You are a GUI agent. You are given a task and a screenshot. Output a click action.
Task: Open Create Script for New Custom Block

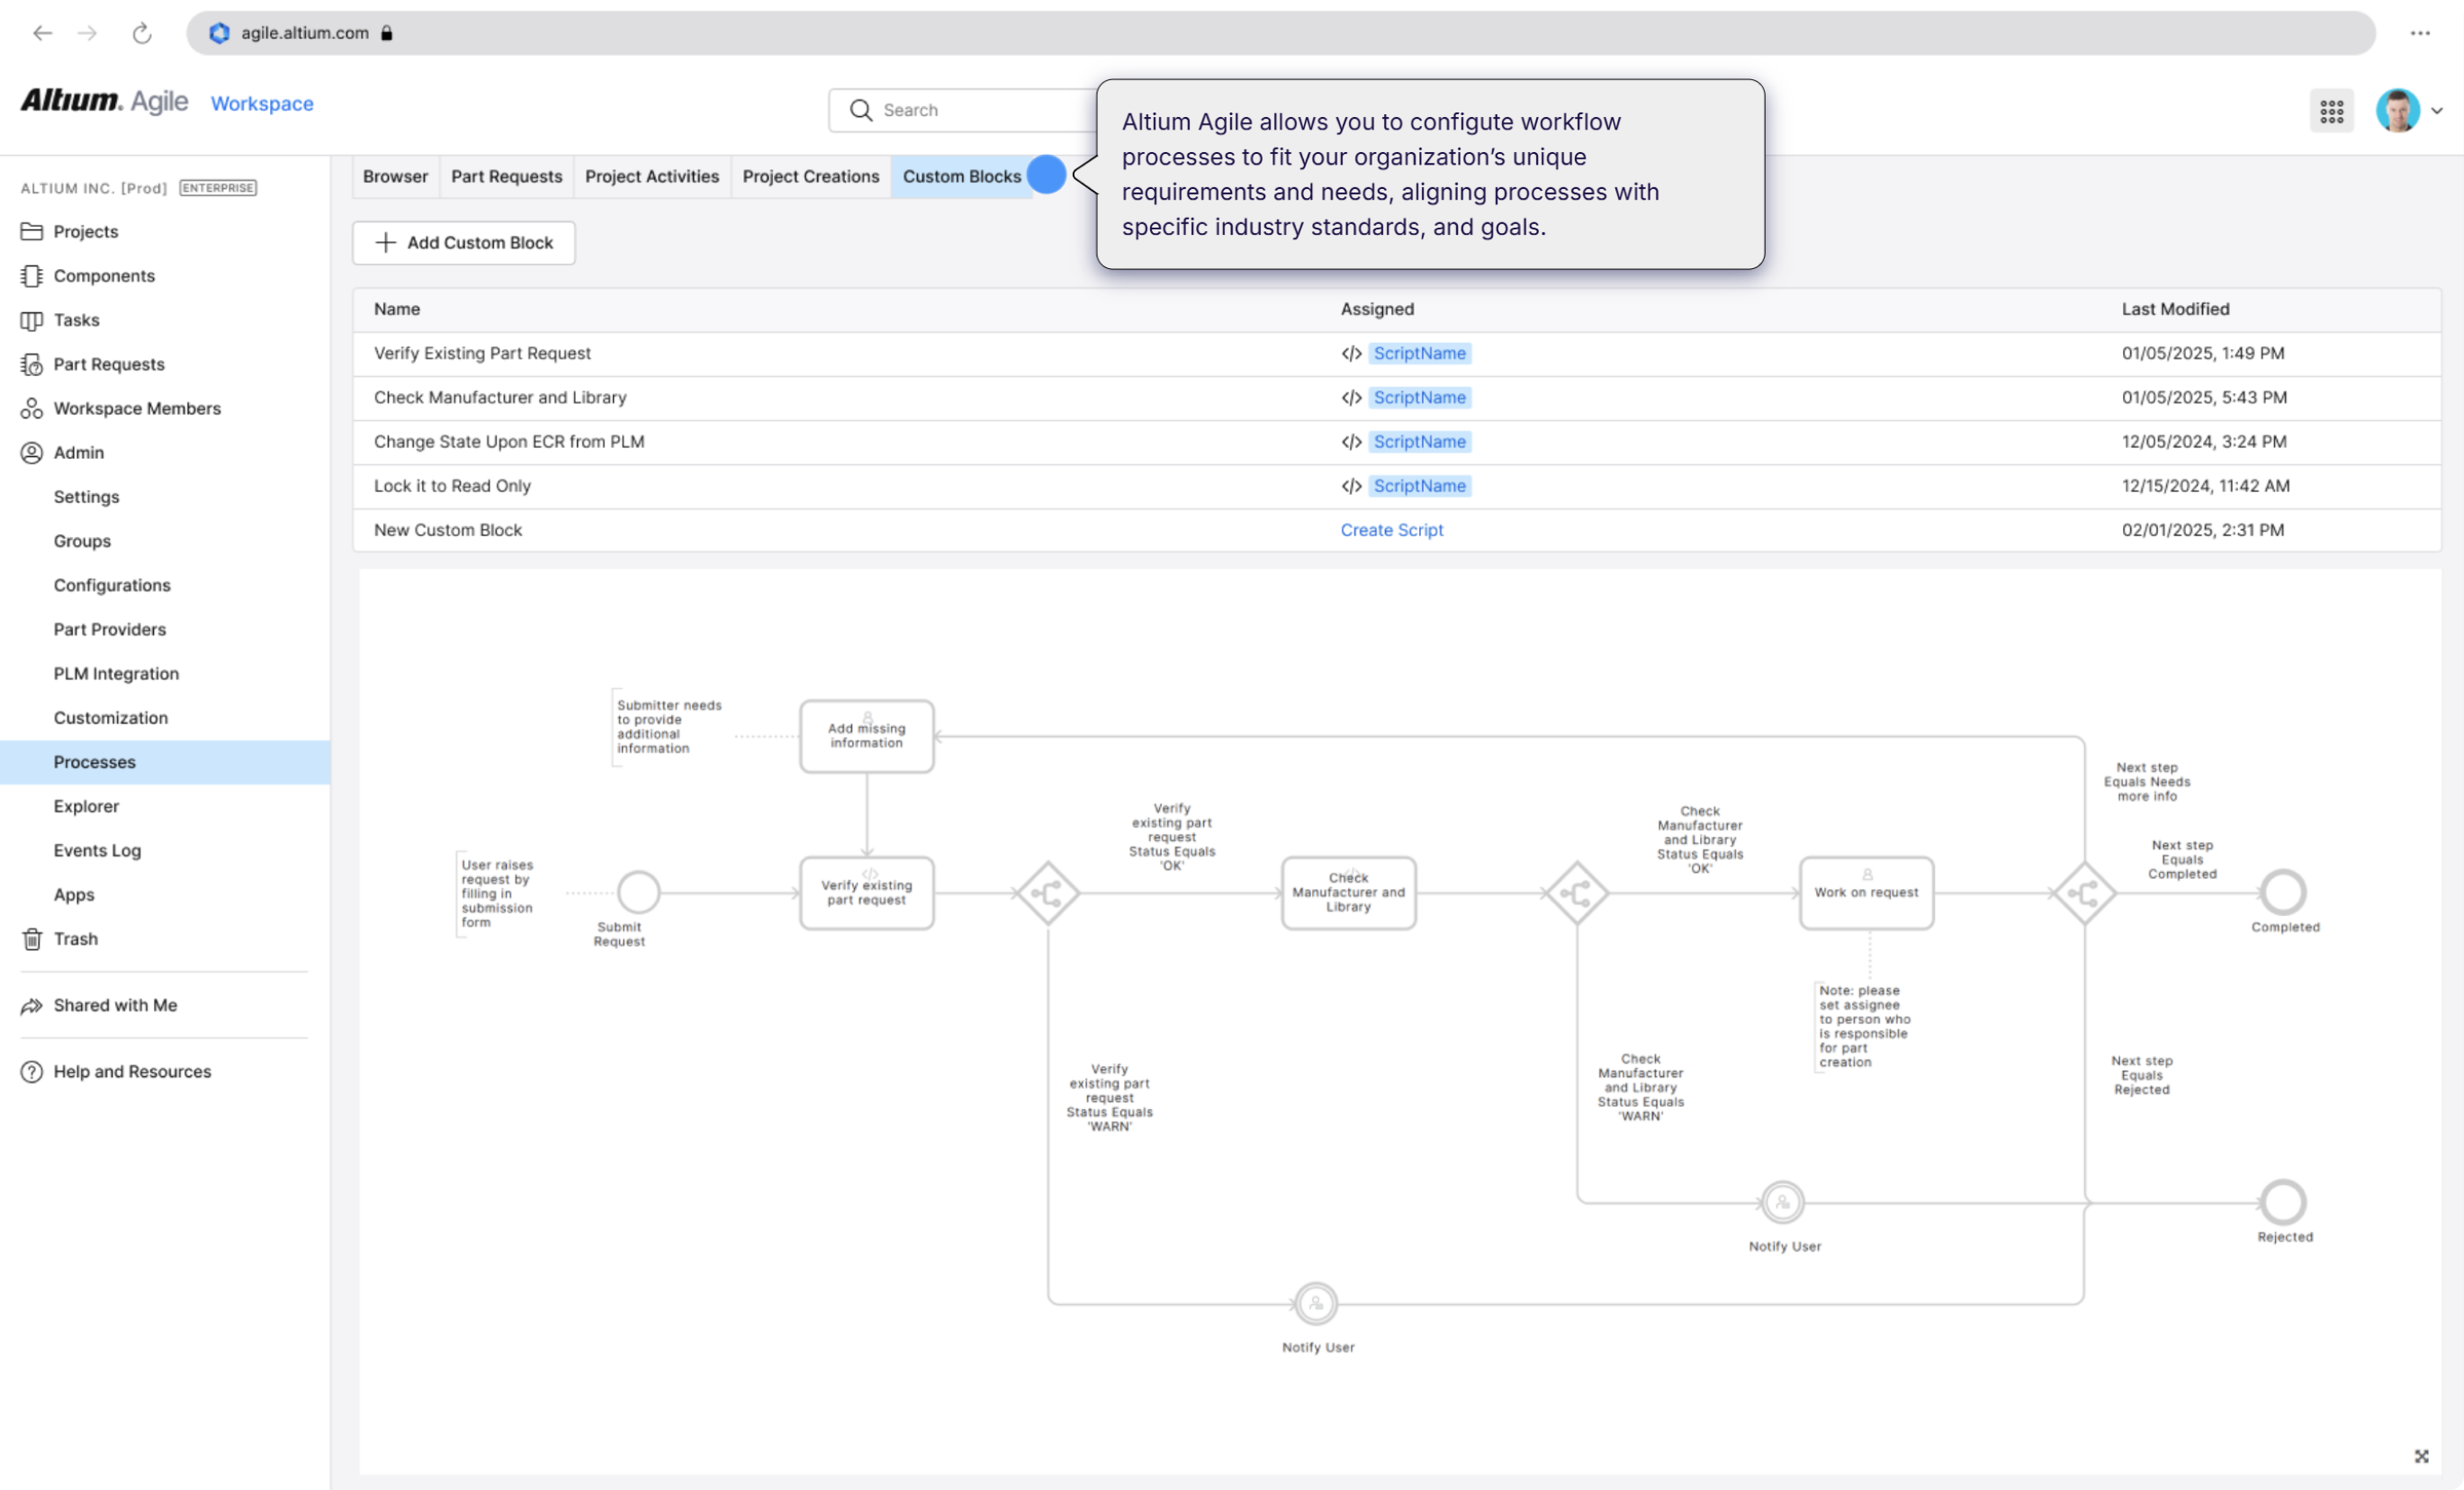pos(1391,530)
